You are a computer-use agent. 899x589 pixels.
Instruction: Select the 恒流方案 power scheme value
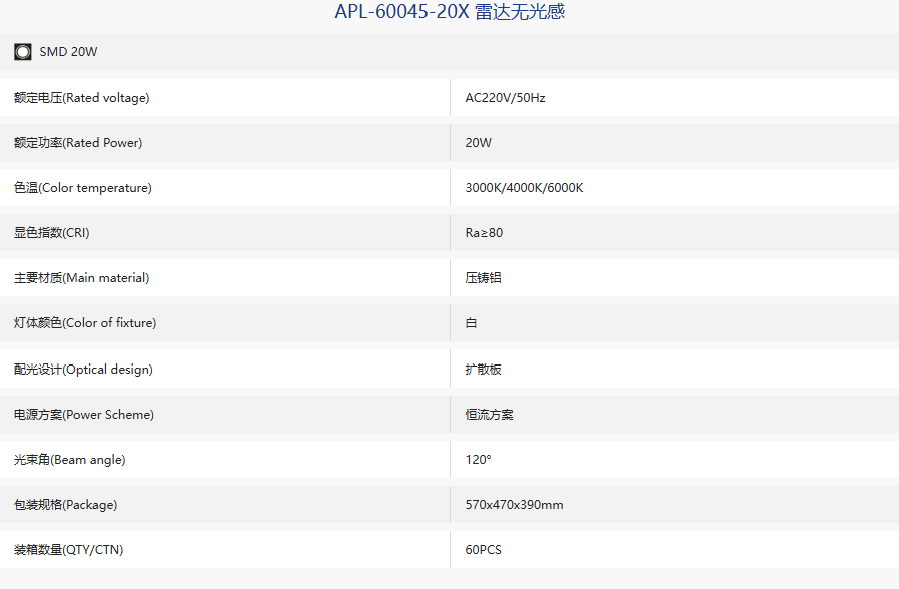(490, 415)
